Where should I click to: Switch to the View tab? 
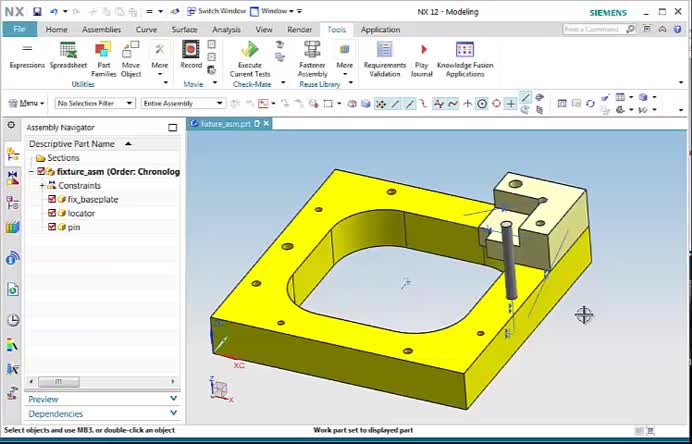coord(264,30)
